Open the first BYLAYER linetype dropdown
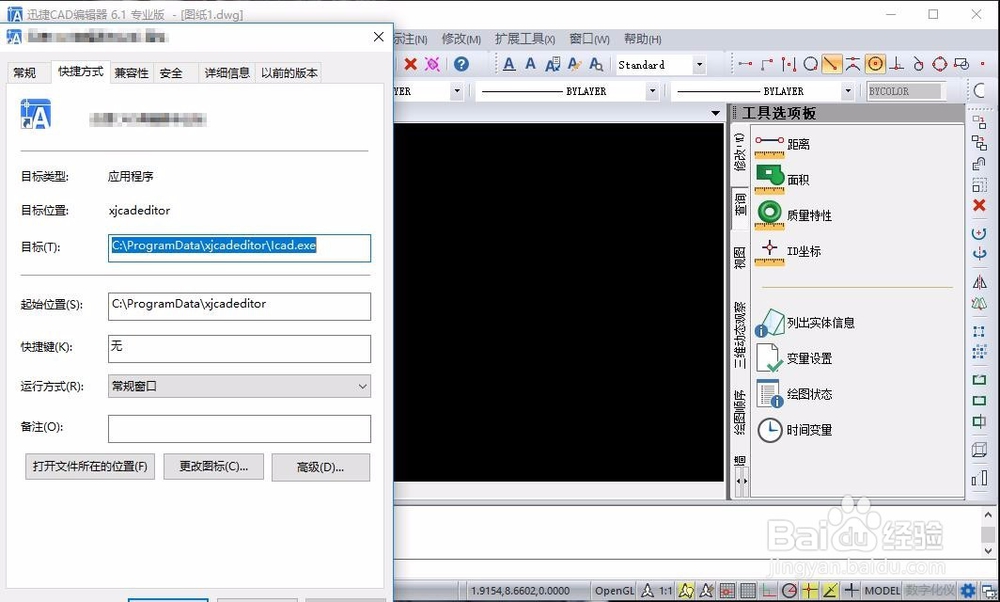The height and width of the screenshot is (602, 1000). pyautogui.click(x=652, y=91)
